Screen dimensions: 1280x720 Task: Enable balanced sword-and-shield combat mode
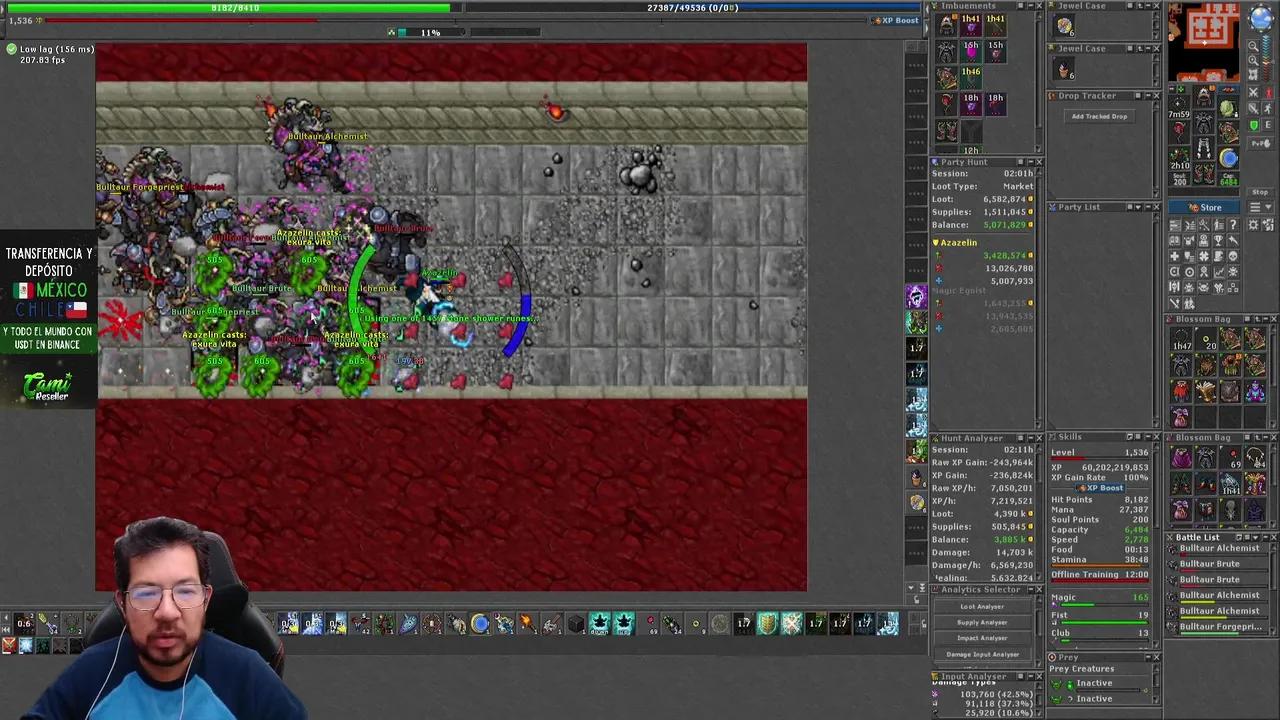click(1255, 109)
